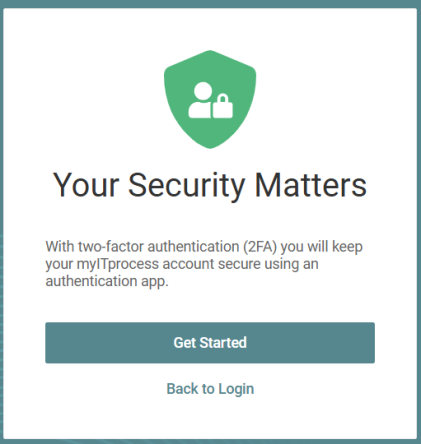The image size is (421, 444).
Task: Click the "myITprocess" name in the description
Action: (118, 264)
